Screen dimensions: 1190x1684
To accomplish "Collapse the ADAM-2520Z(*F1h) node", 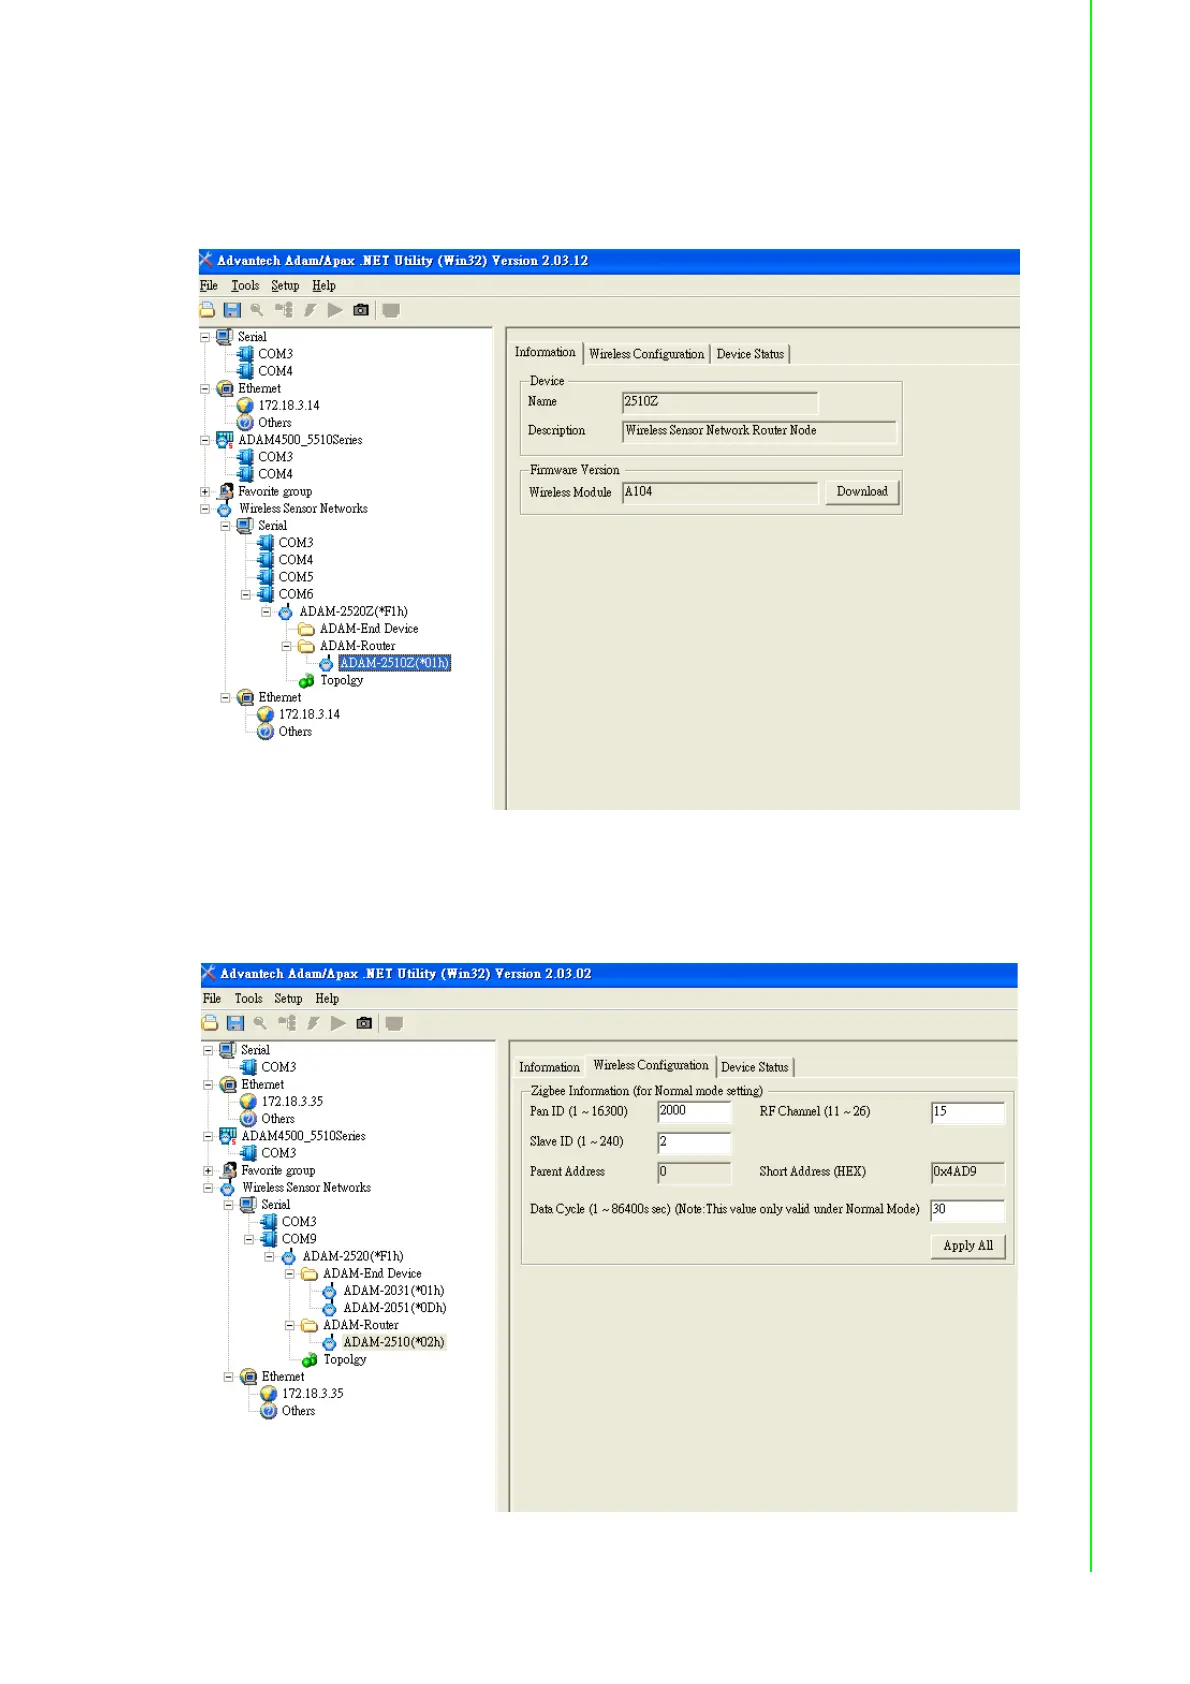I will tap(266, 612).
